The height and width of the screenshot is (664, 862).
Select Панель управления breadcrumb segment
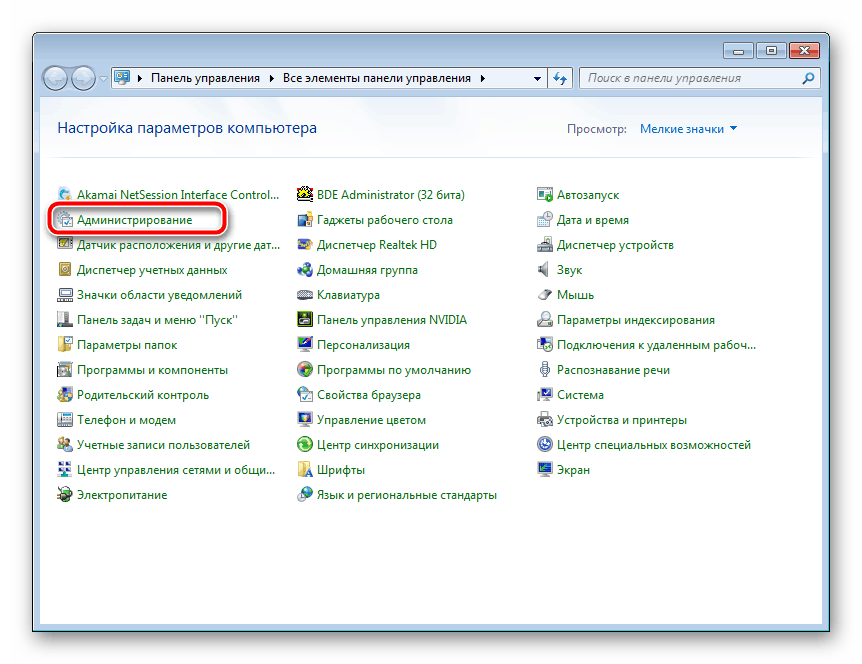[x=205, y=78]
